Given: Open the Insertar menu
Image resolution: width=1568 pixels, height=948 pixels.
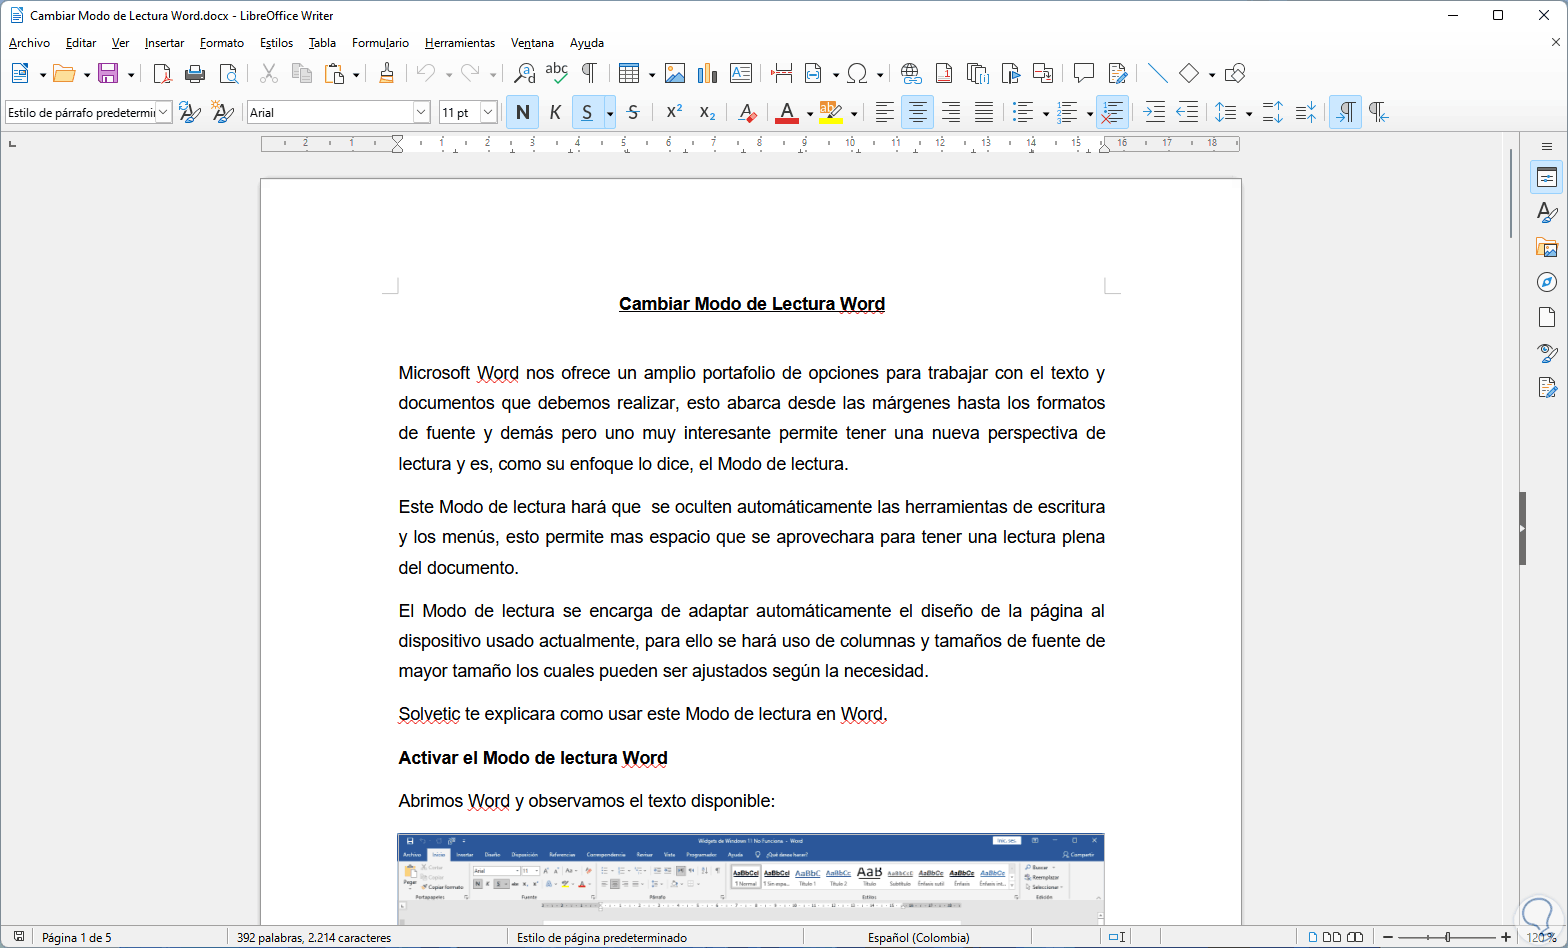Looking at the screenshot, I should [x=164, y=43].
